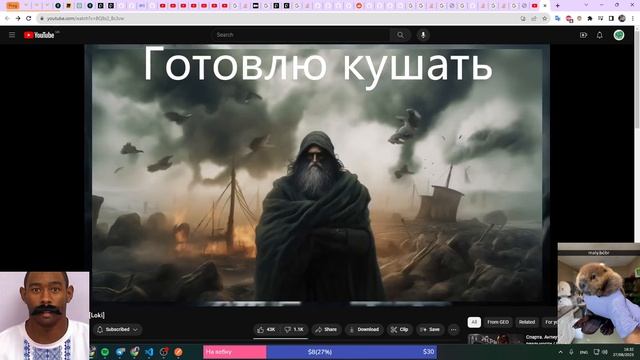Dislike the video with thumbs down 1.1K

(294, 329)
